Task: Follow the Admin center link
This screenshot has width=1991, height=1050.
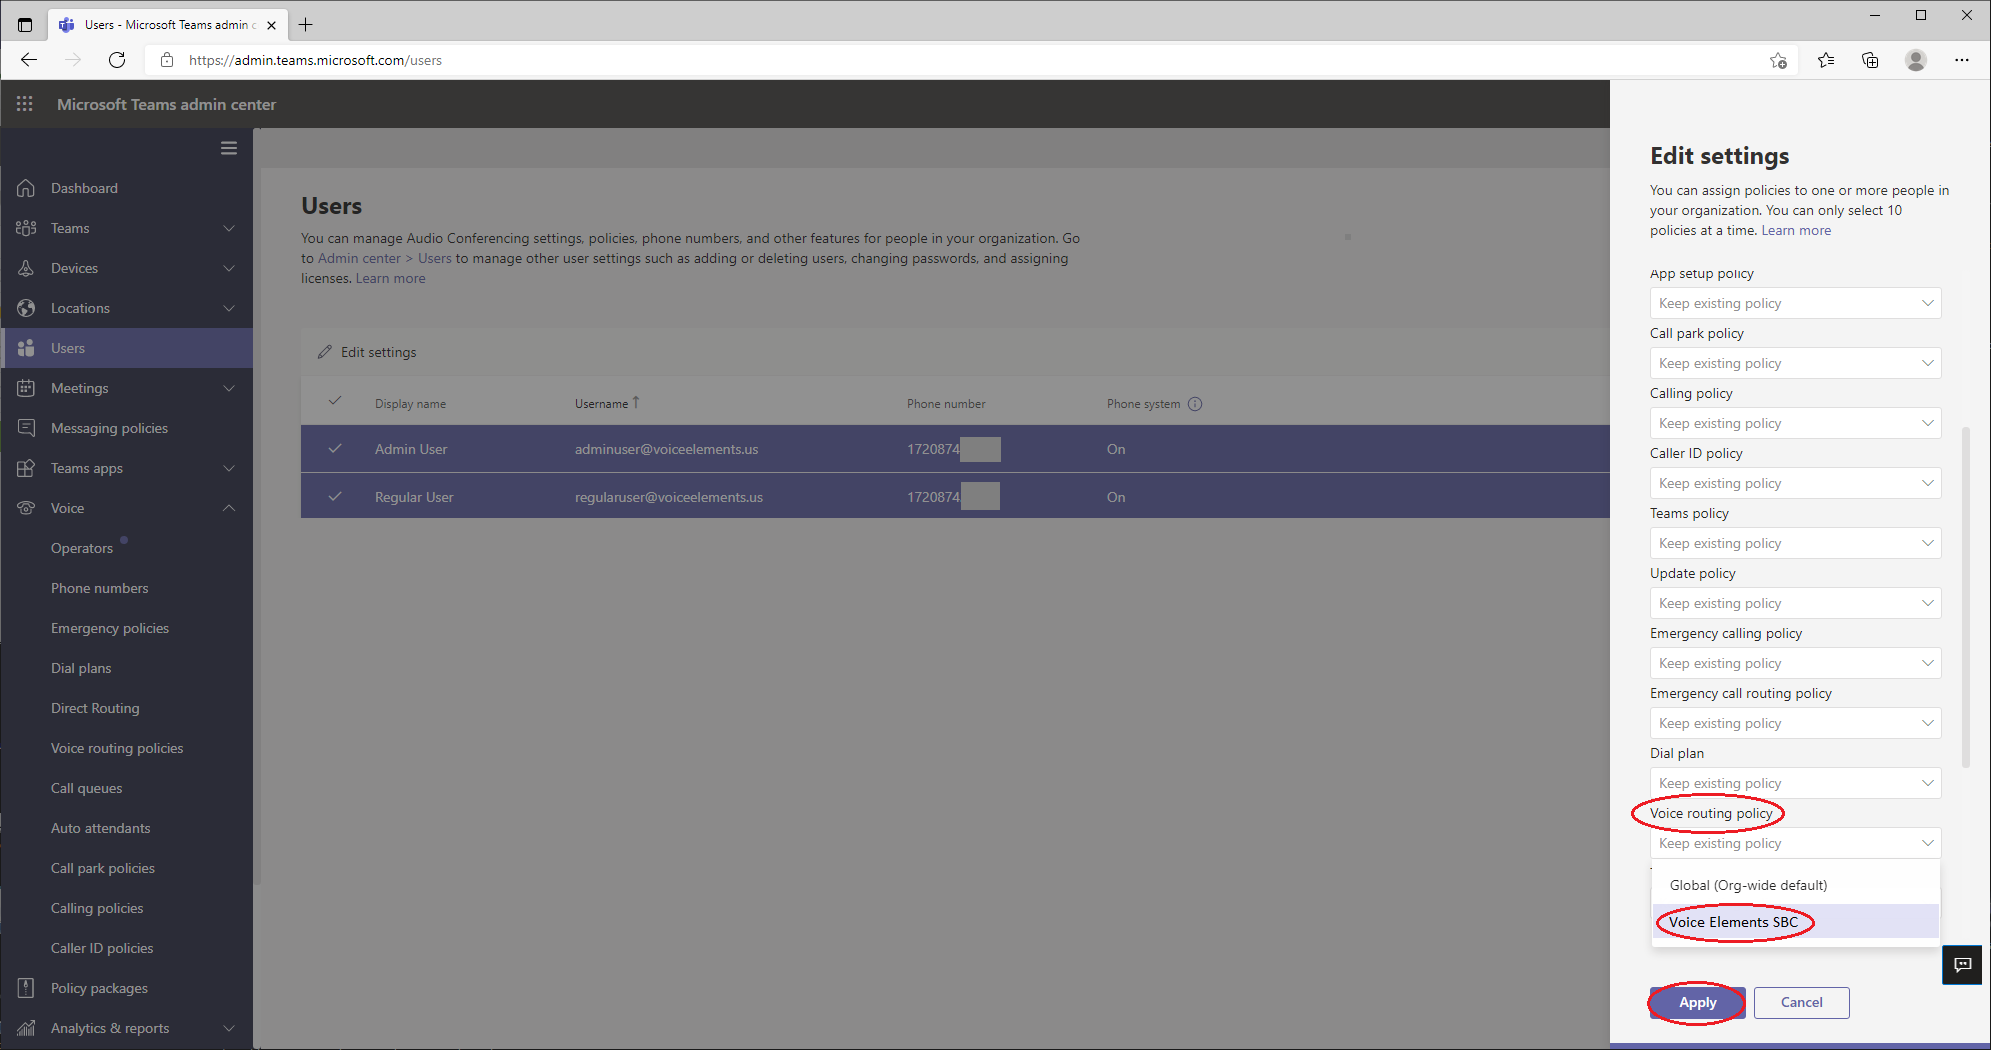Action: tap(359, 258)
